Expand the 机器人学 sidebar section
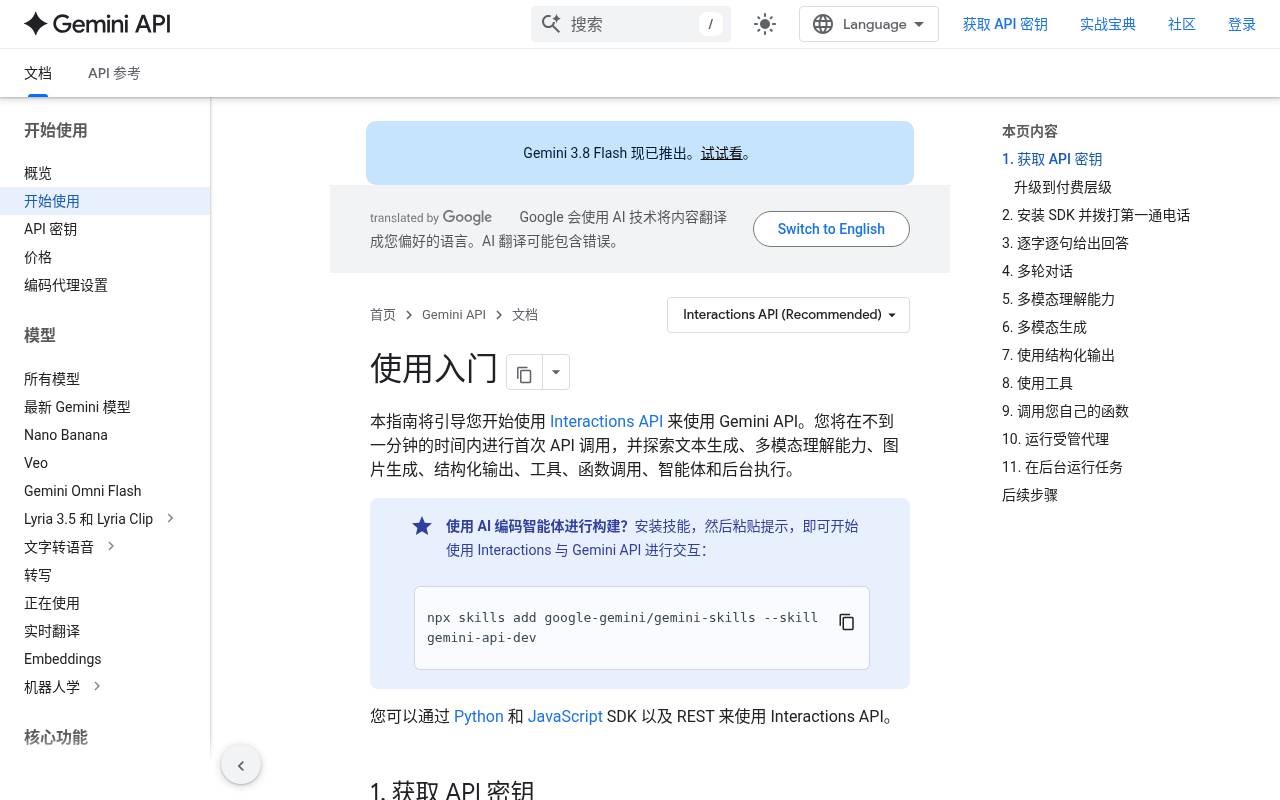 (97, 686)
